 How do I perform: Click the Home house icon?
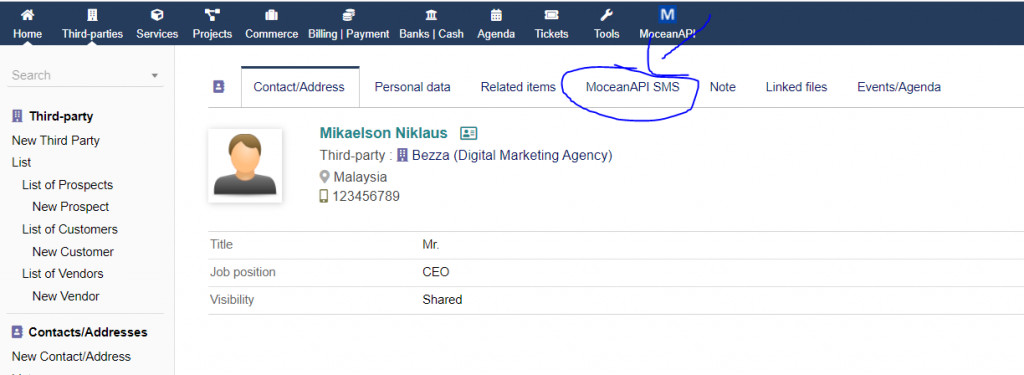pos(27,14)
